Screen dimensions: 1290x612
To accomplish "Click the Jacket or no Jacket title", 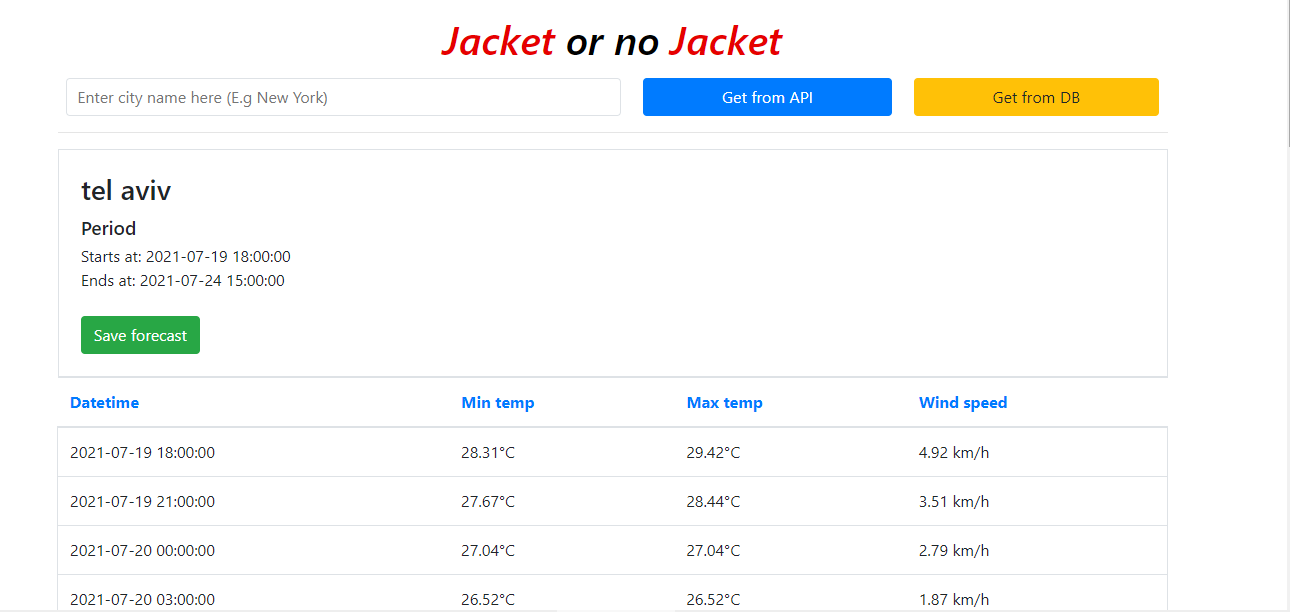I will (x=612, y=42).
